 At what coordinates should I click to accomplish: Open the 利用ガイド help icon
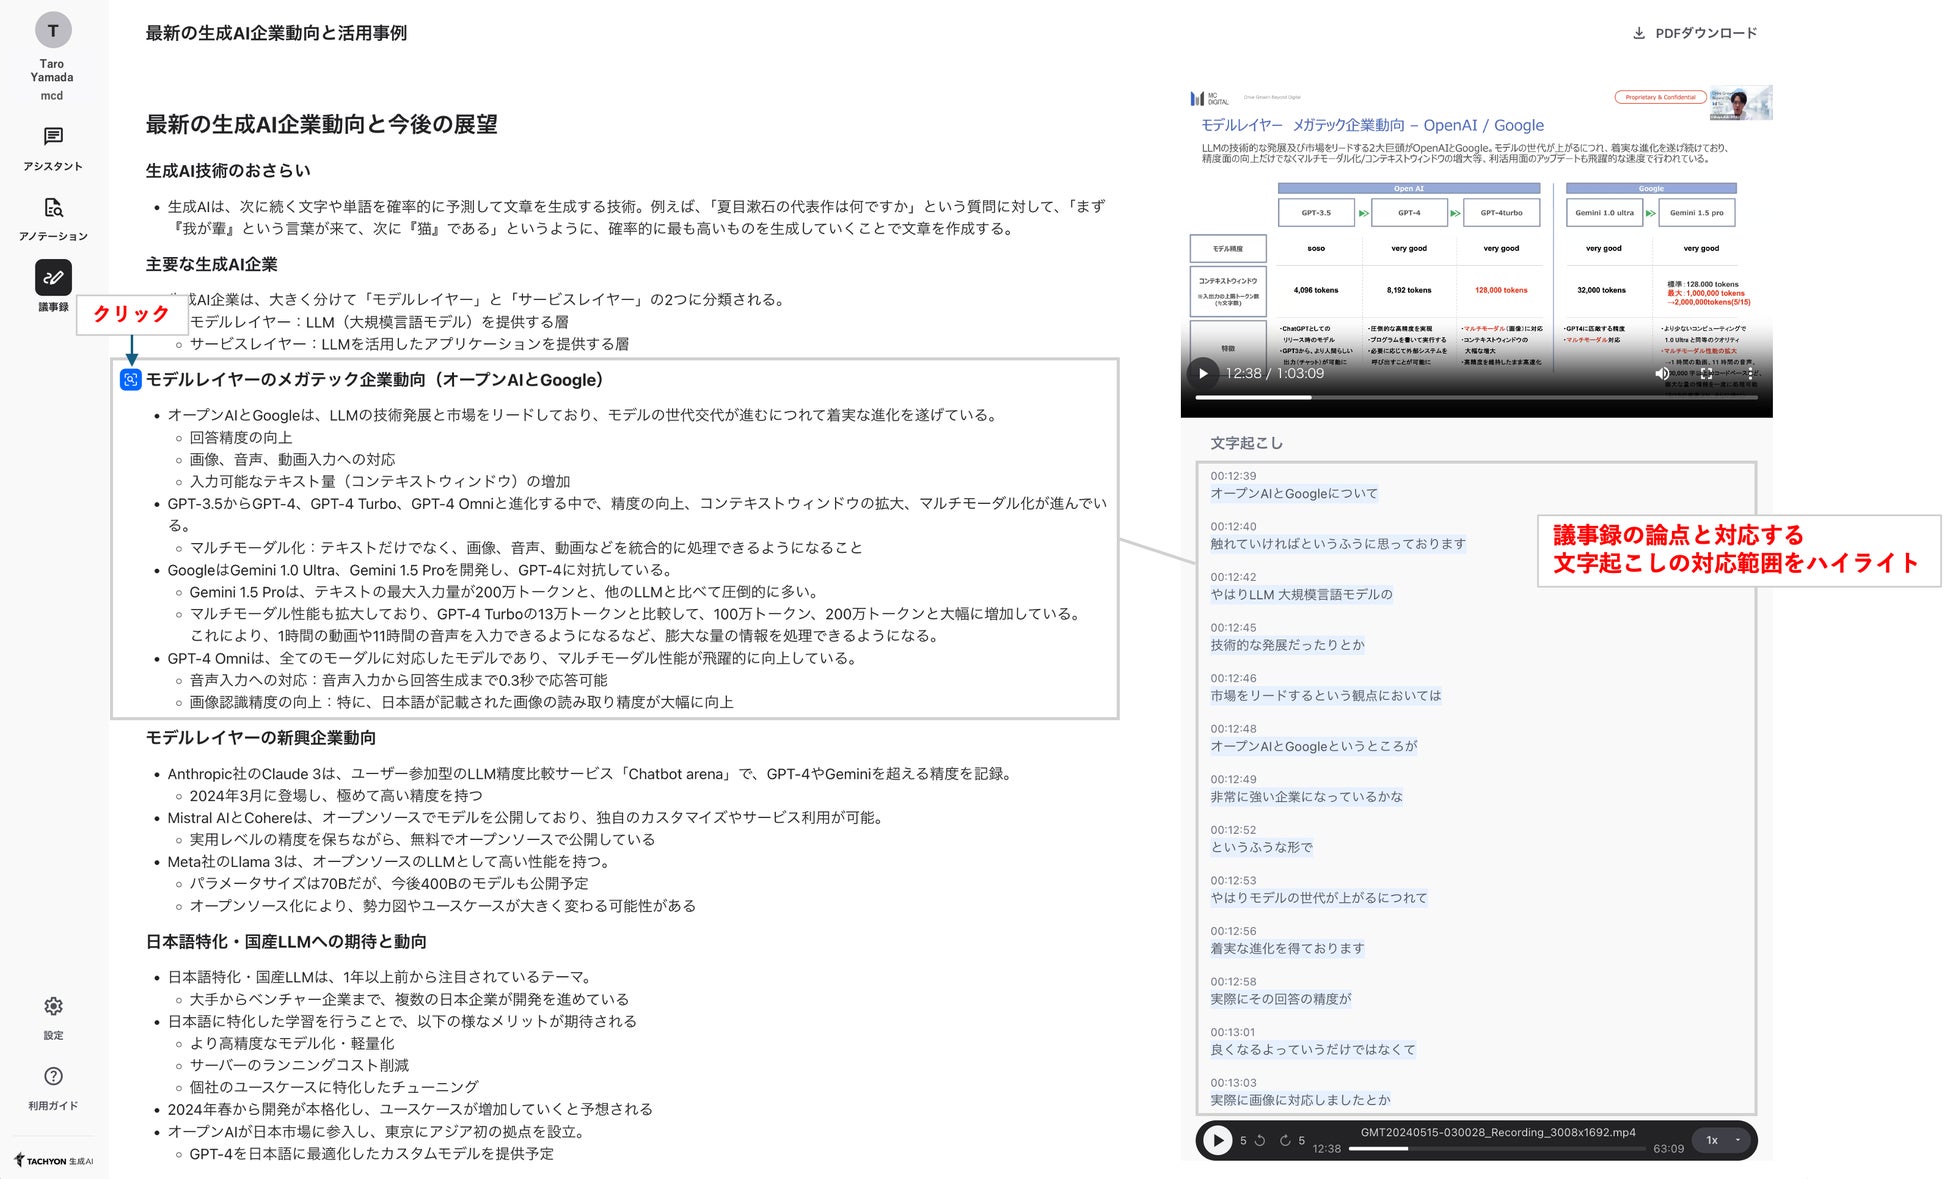(53, 1076)
